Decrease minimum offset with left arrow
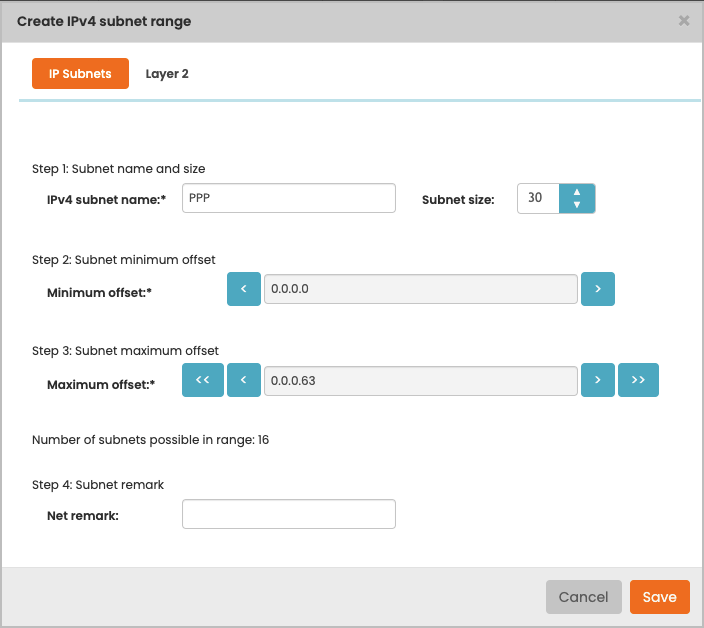 click(x=244, y=289)
